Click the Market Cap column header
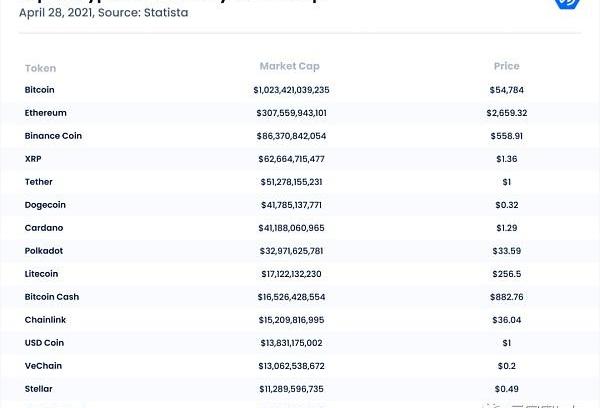This screenshot has width=600, height=408. click(x=290, y=67)
